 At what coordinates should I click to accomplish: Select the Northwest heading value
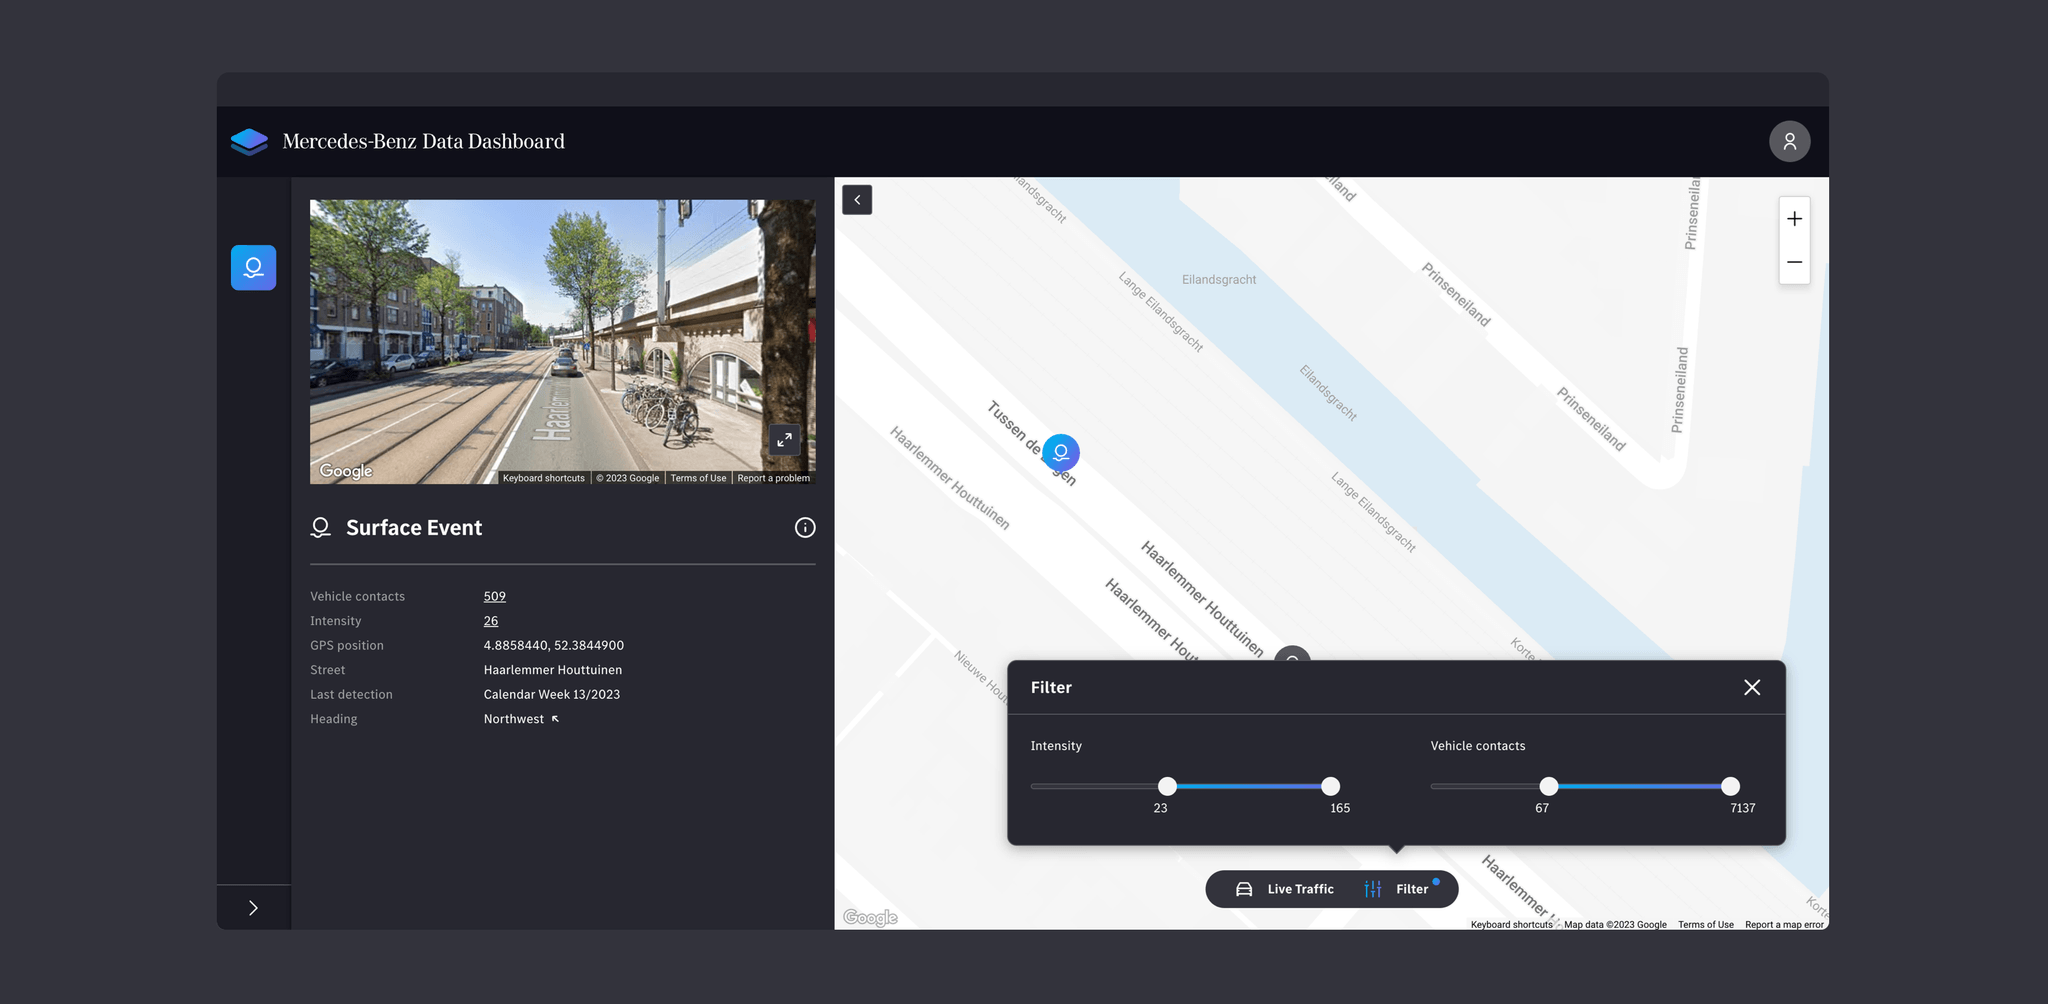[x=514, y=719]
